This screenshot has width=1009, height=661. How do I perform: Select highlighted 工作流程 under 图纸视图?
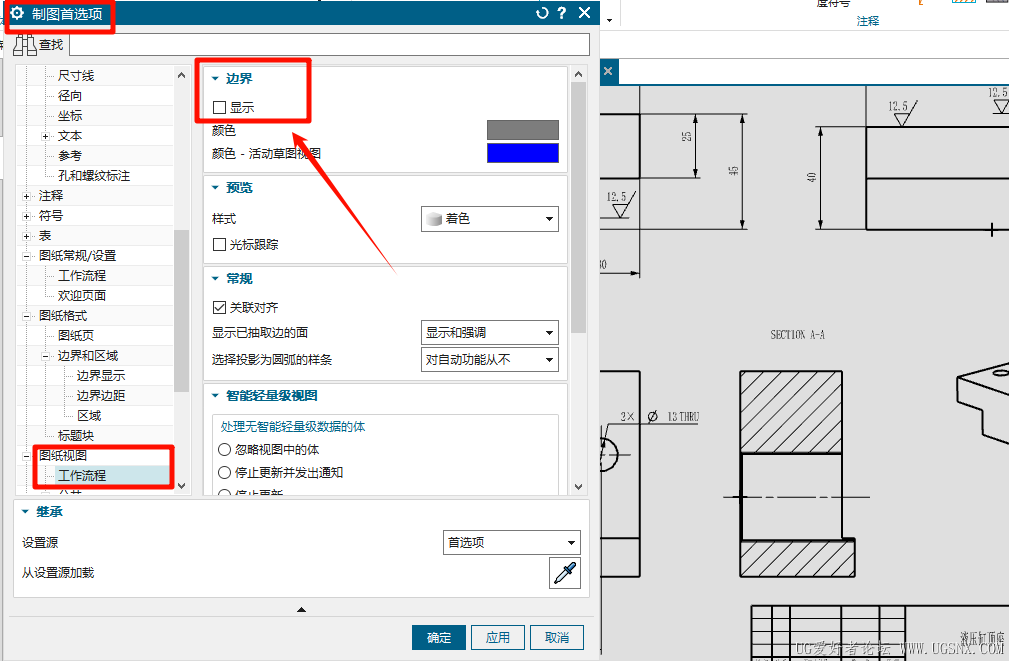[82, 476]
